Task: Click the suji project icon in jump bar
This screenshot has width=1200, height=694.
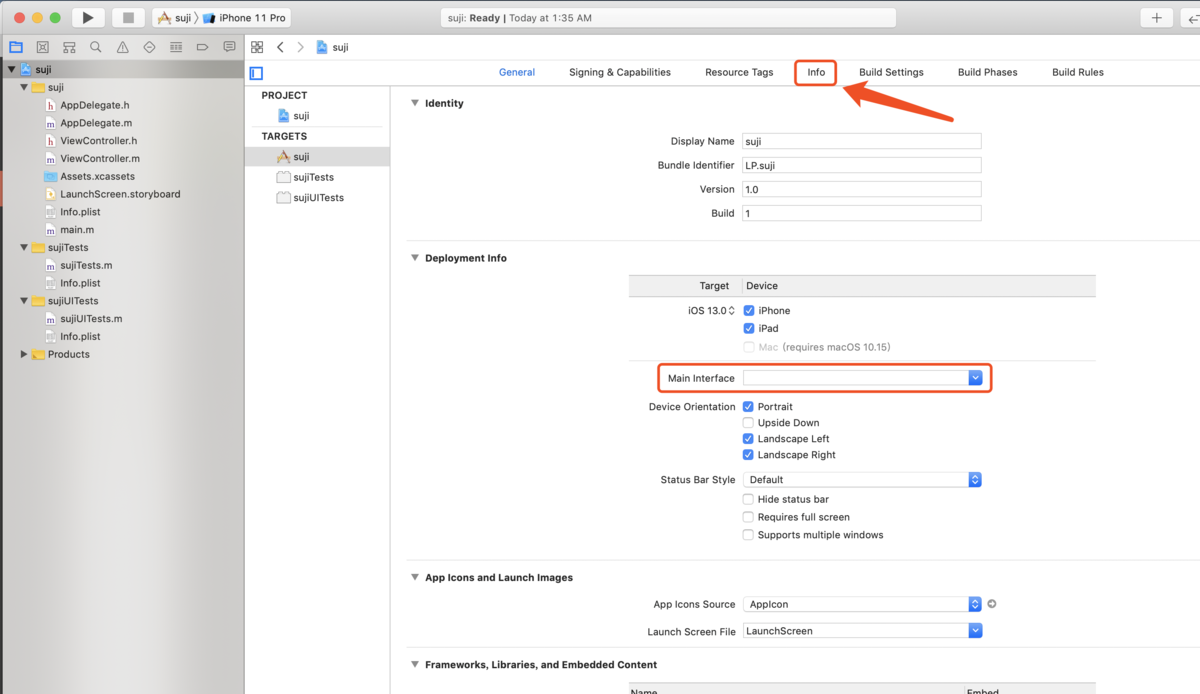Action: point(322,47)
